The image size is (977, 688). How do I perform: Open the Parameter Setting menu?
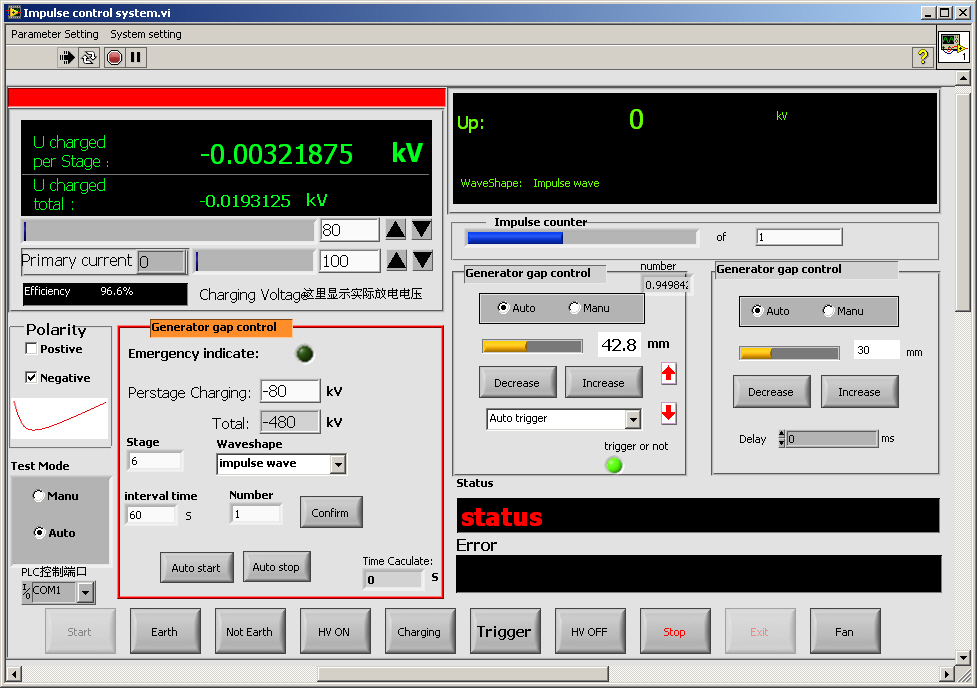[x=55, y=34]
